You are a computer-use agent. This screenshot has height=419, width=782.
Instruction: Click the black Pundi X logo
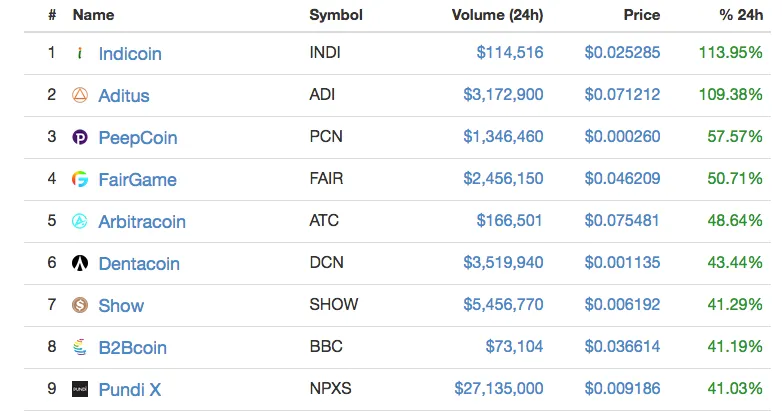[80, 389]
